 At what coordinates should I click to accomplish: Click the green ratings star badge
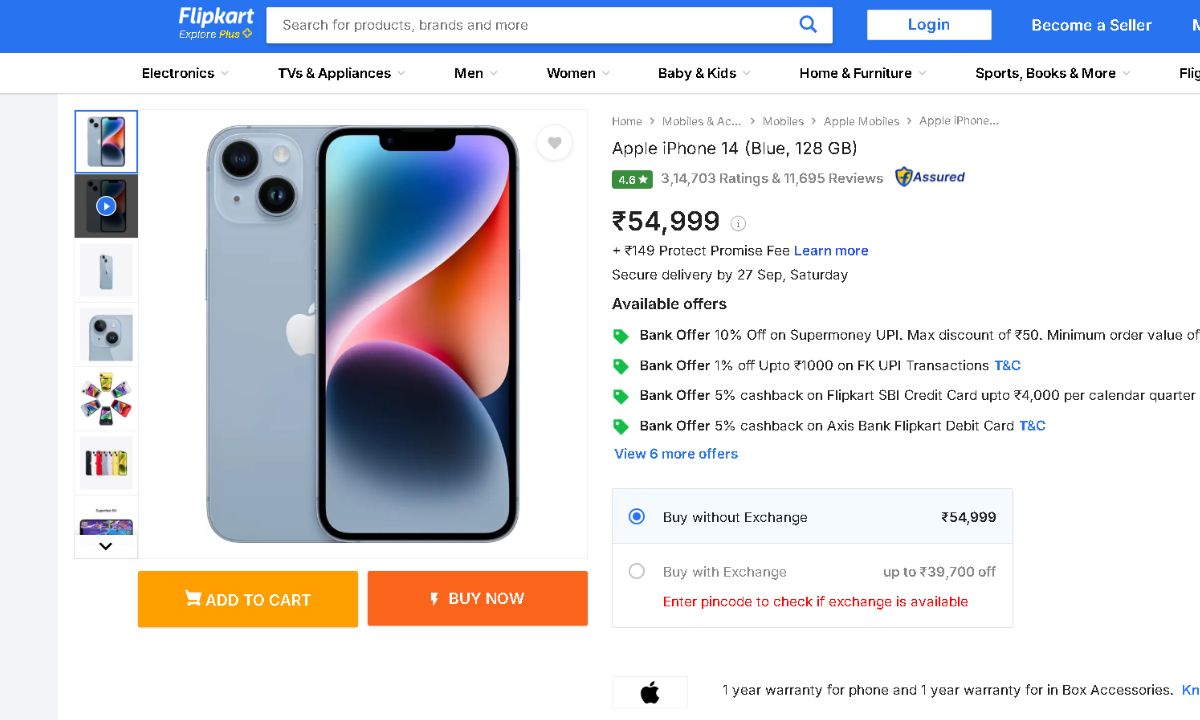pyautogui.click(x=633, y=179)
